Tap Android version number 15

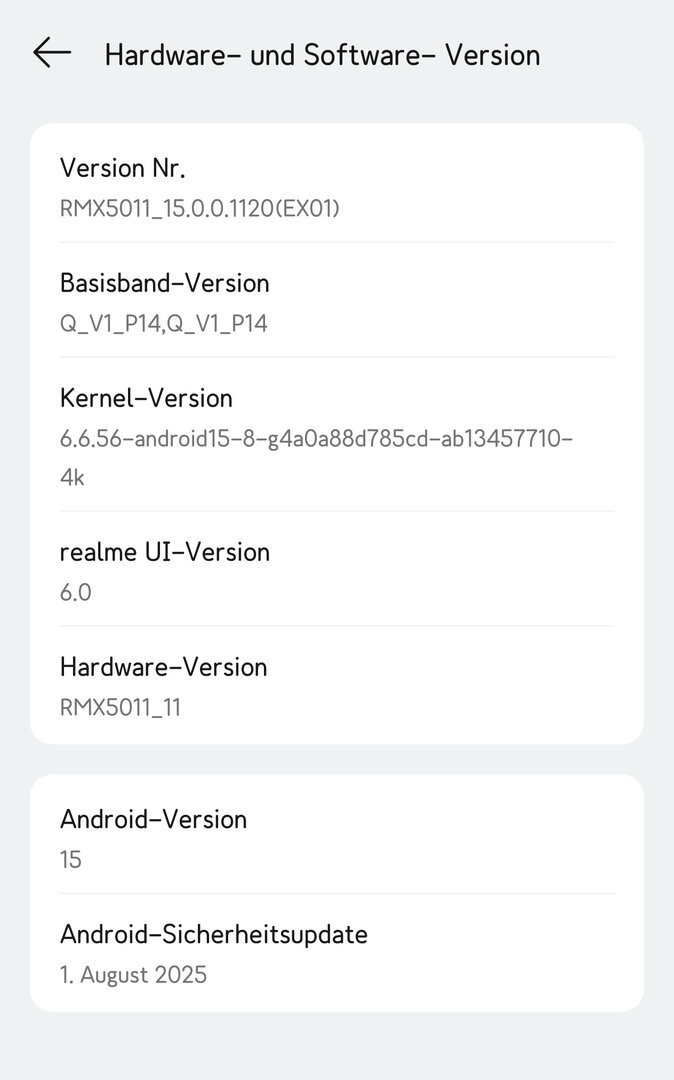coord(71,860)
